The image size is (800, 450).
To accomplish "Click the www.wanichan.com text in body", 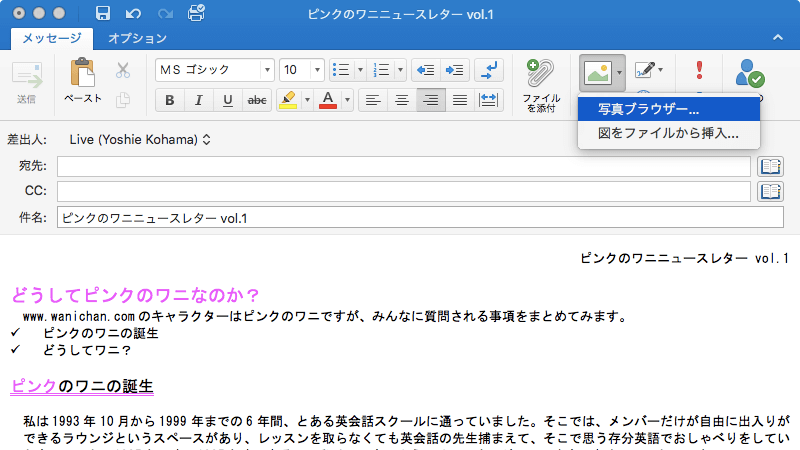I will (x=79, y=316).
